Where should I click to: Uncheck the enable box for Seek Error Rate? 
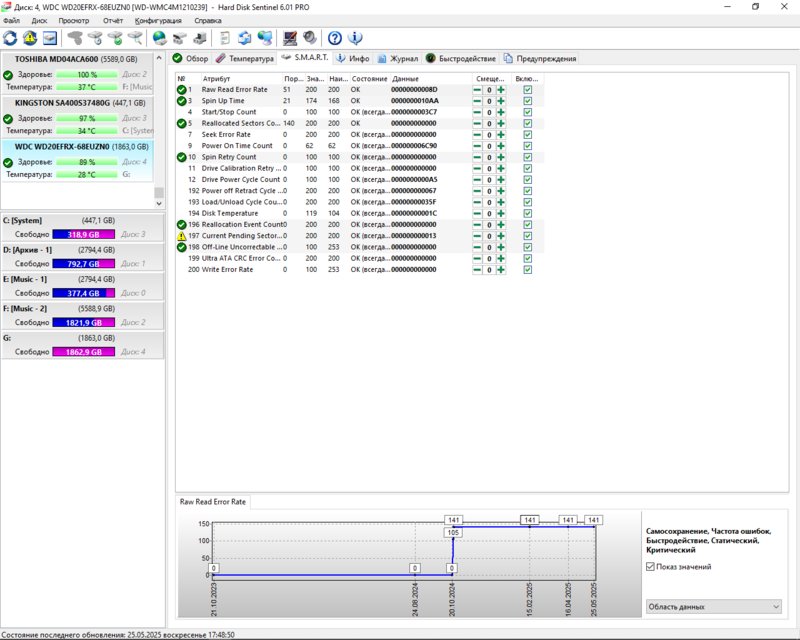coord(527,135)
